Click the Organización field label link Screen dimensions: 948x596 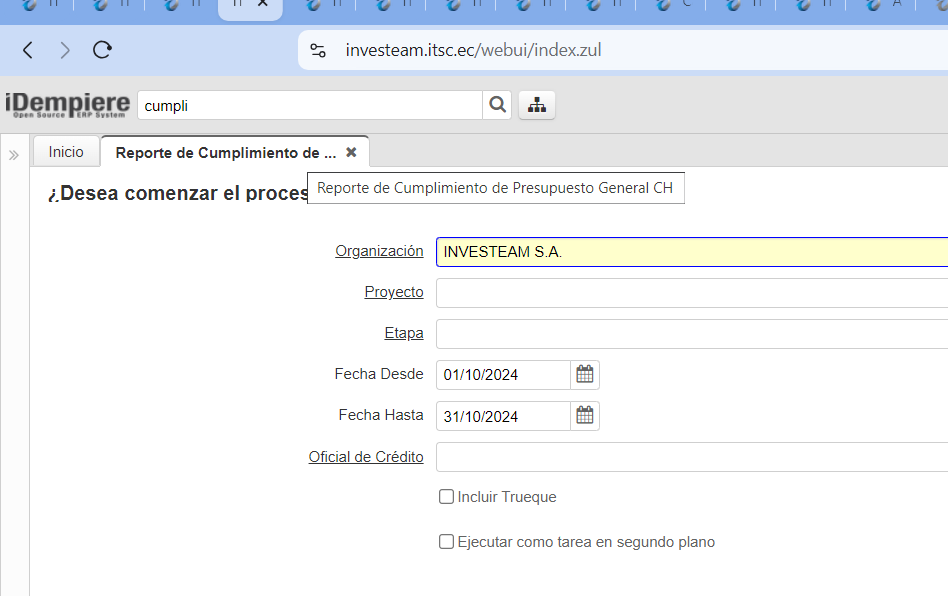pos(379,251)
